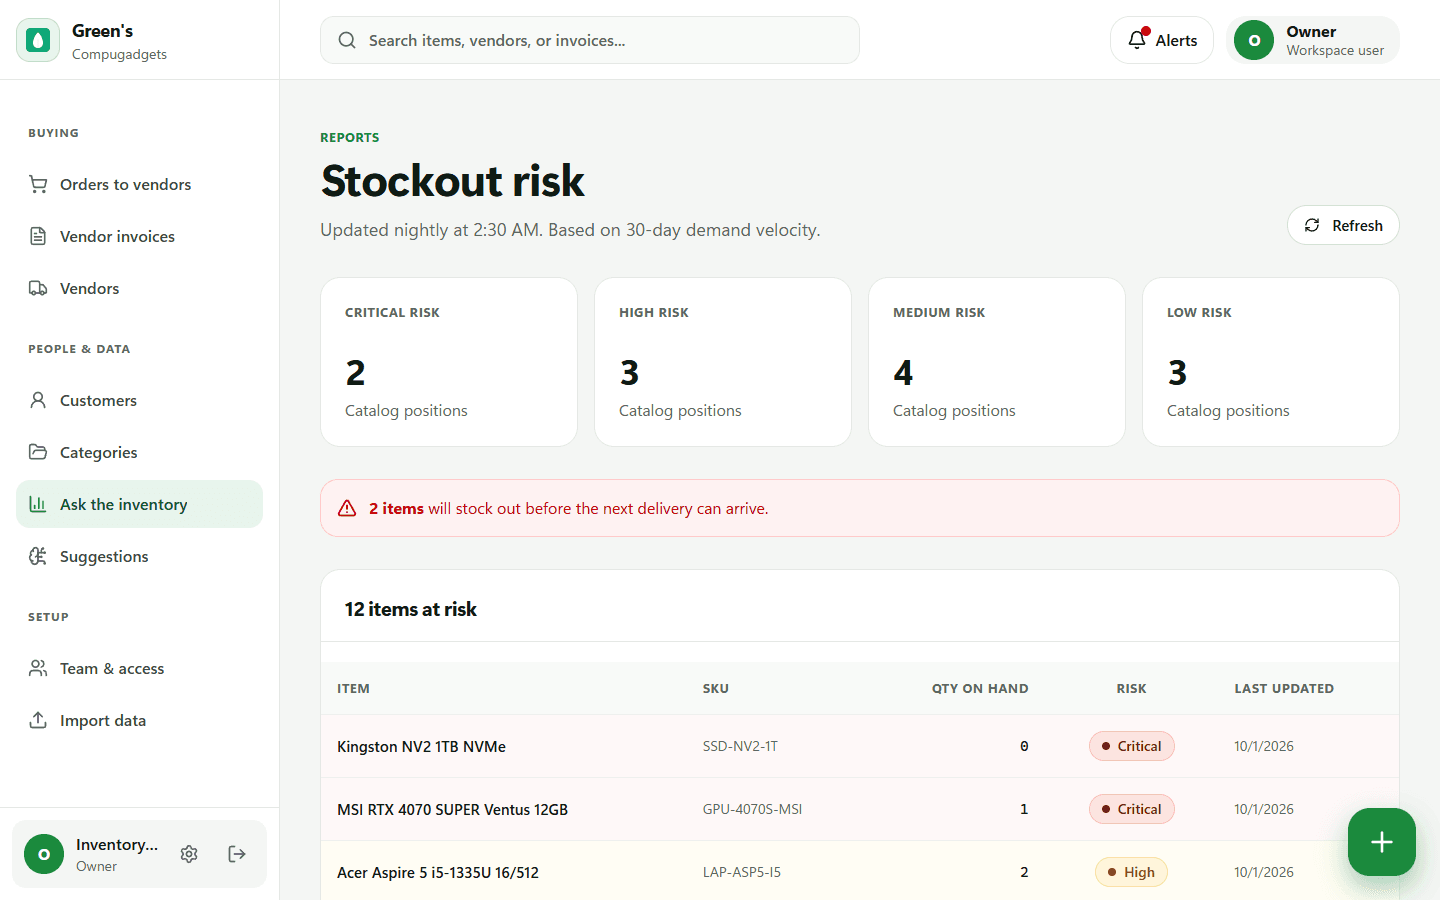The height and width of the screenshot is (900, 1440).
Task: Click the truck icon beside Vendors
Action: click(38, 288)
